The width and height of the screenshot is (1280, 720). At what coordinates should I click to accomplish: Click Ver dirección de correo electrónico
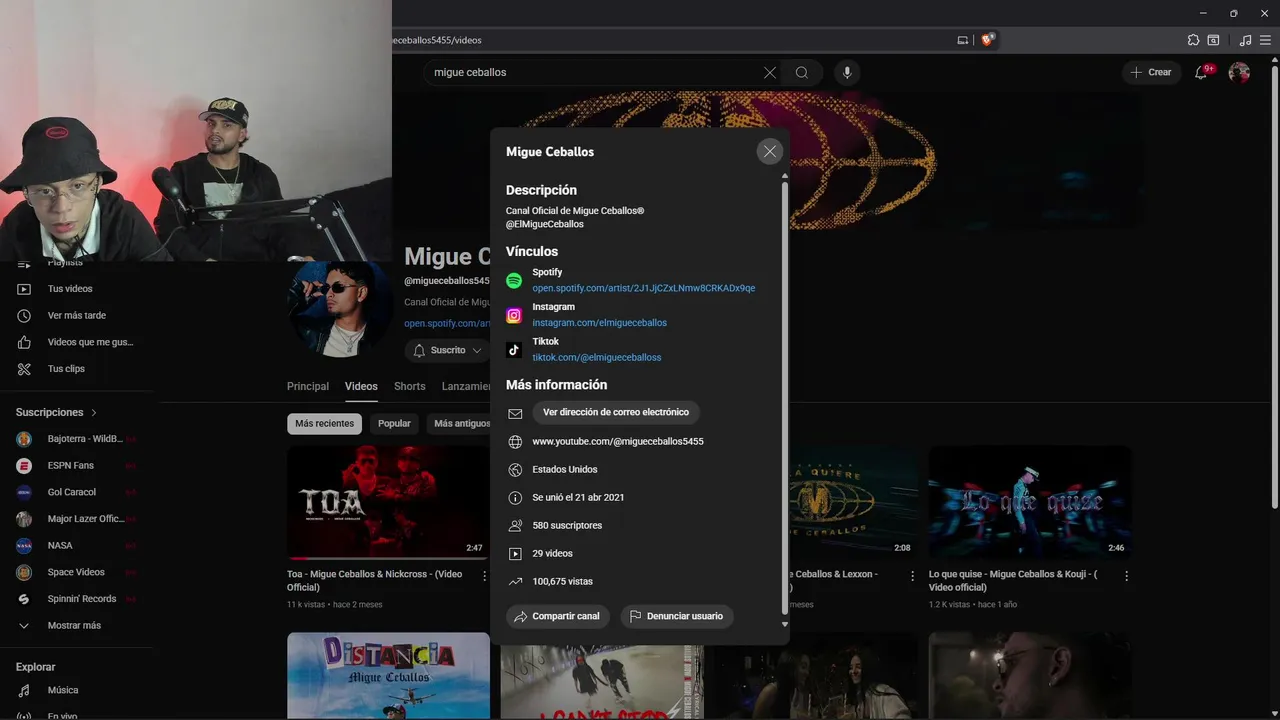pyautogui.click(x=616, y=412)
